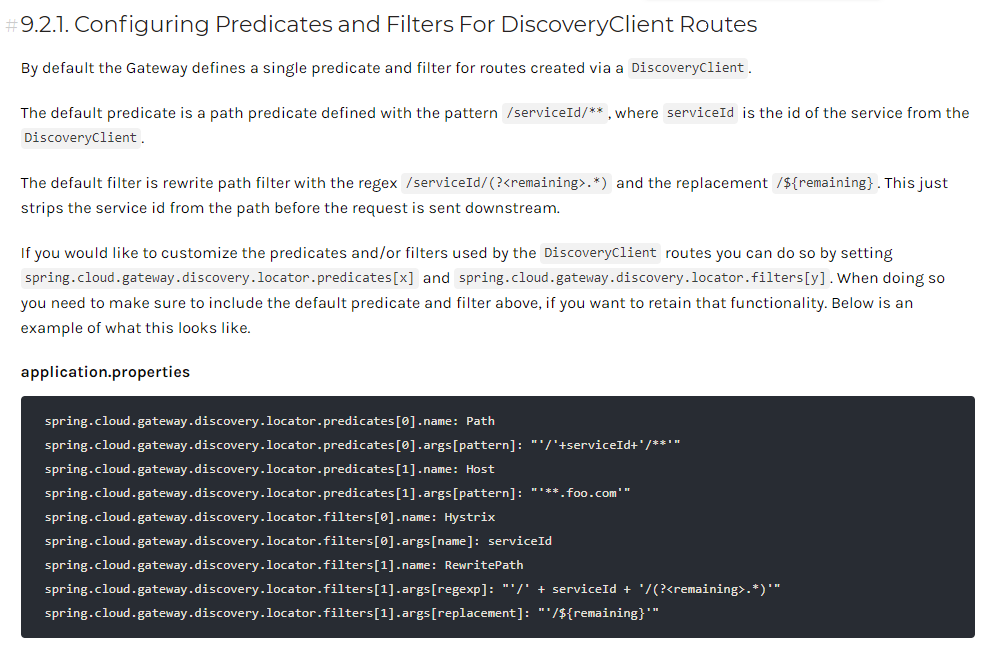This screenshot has width=999, height=661.
Task: Click the # anchor icon beside heading 9.2.1
Action: (x=12, y=26)
